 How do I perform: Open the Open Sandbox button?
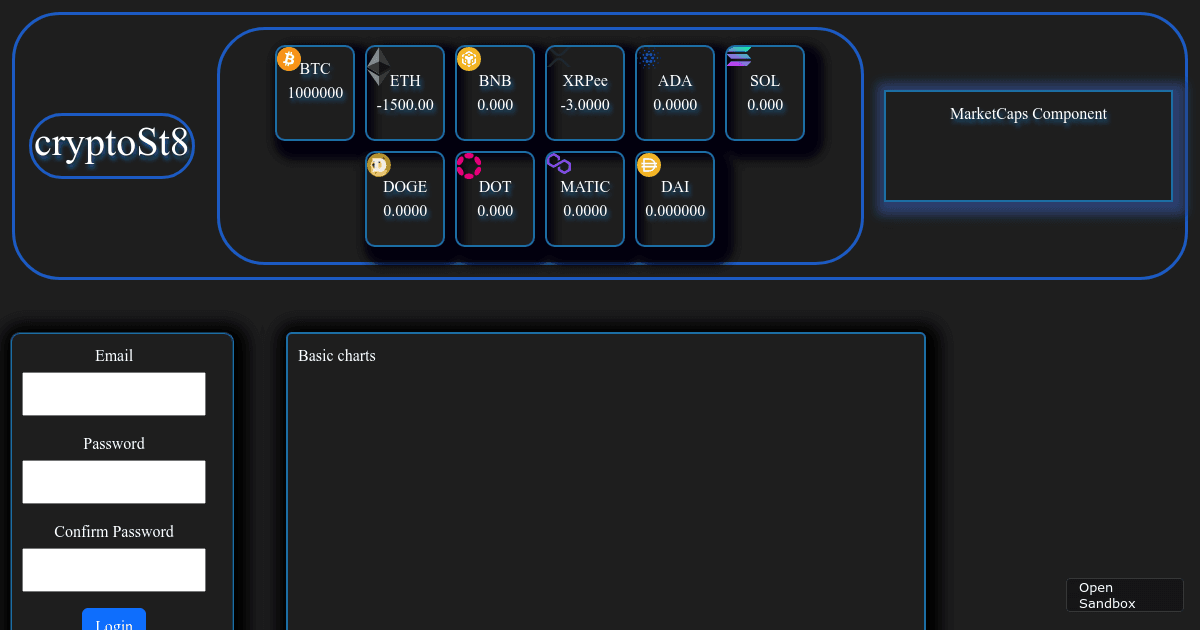(x=1124, y=595)
